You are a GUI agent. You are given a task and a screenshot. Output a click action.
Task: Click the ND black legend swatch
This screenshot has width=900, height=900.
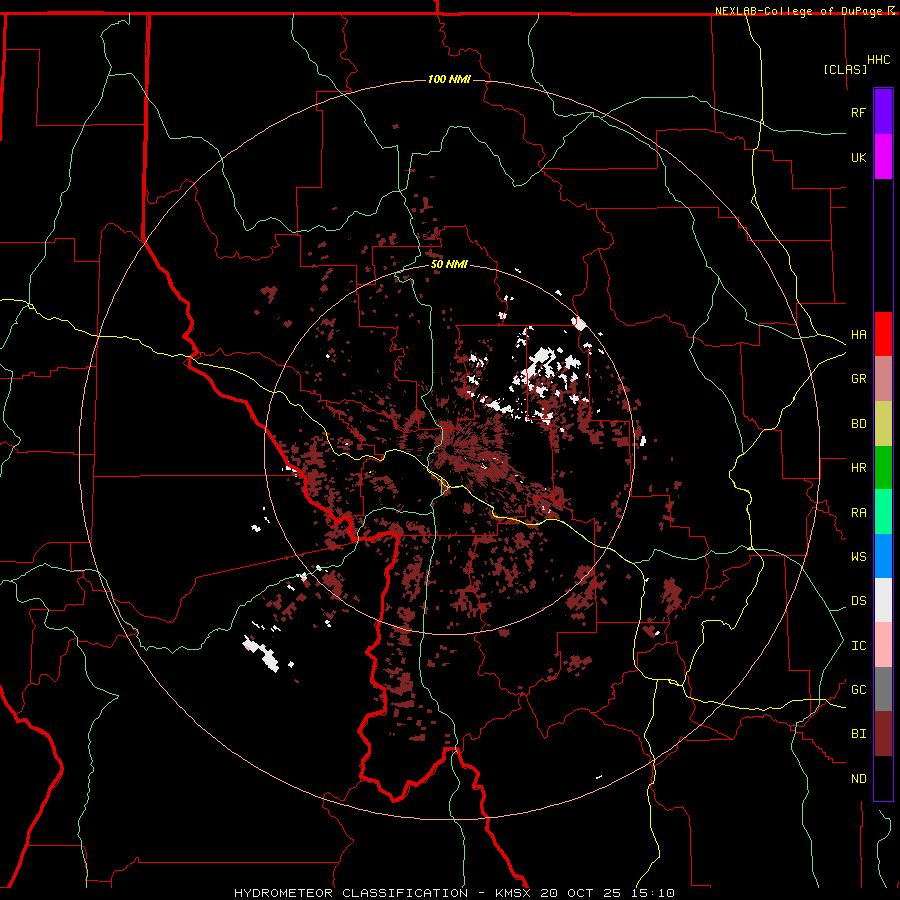coord(883,778)
